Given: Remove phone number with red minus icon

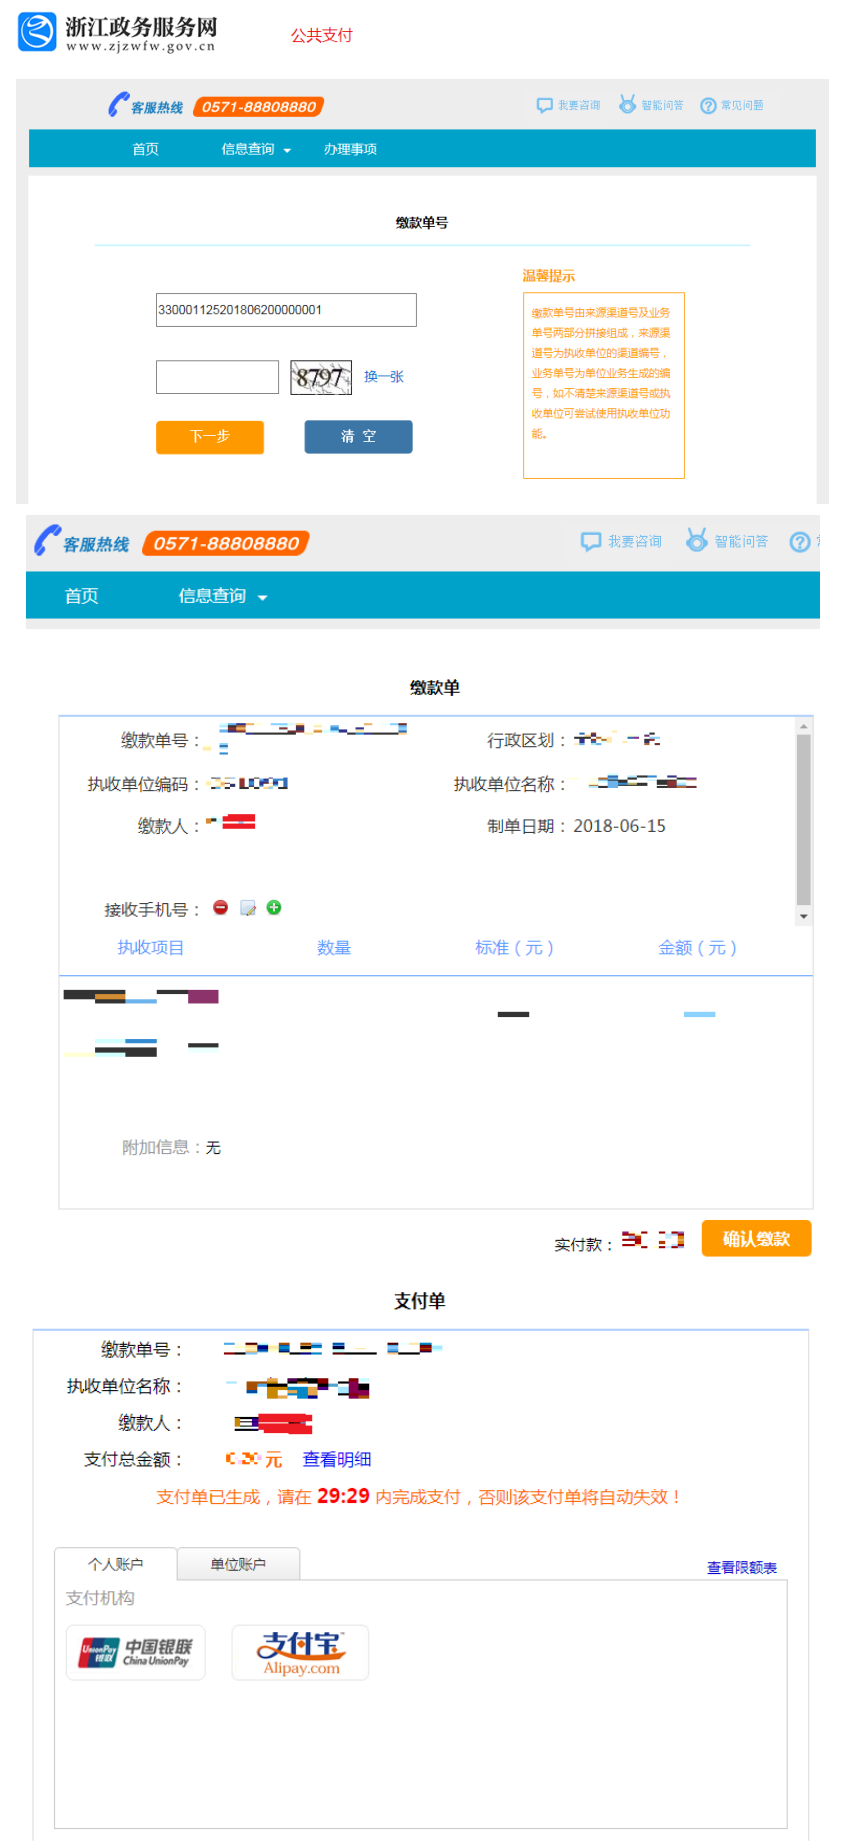Looking at the screenshot, I should [221, 907].
